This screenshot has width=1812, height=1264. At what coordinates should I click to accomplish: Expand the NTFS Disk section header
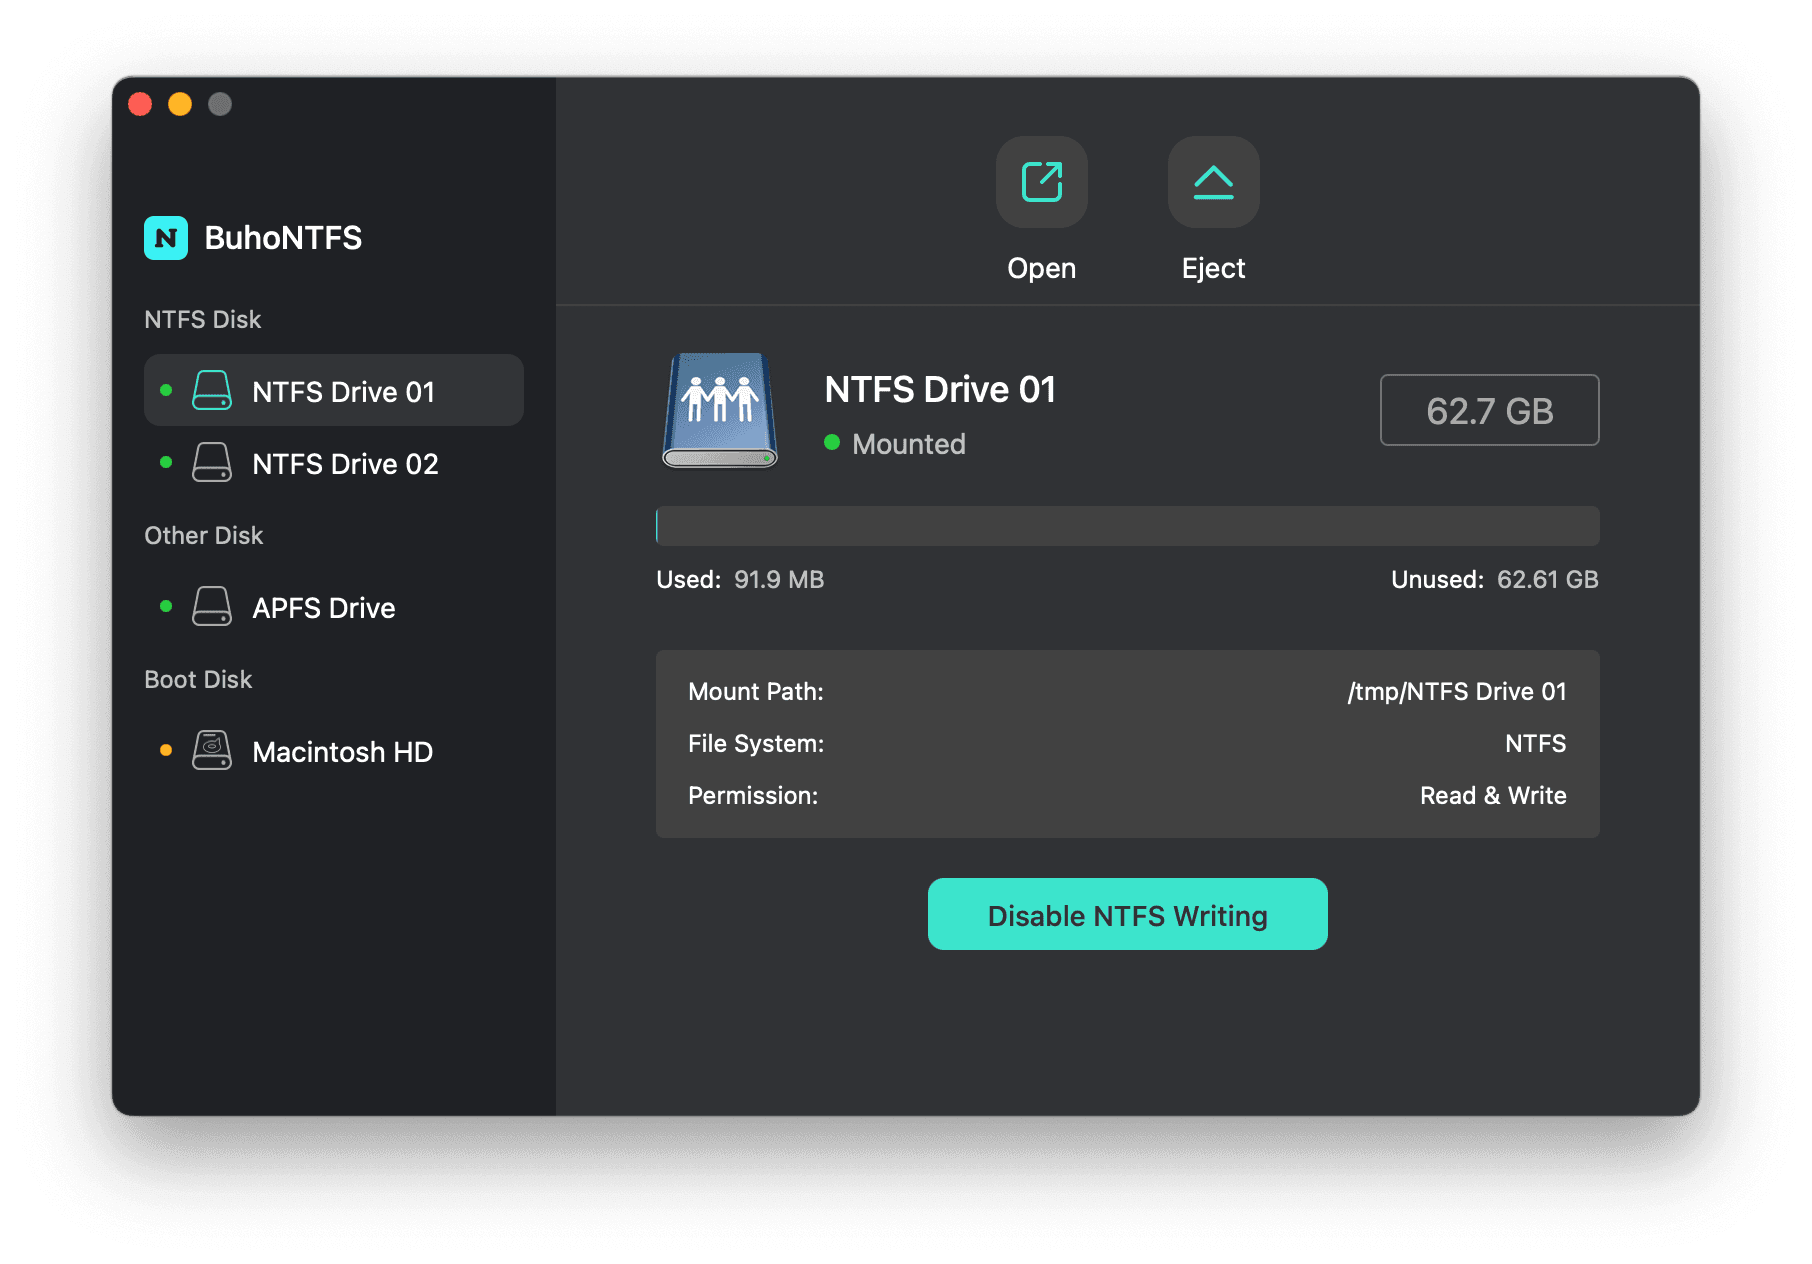(203, 319)
